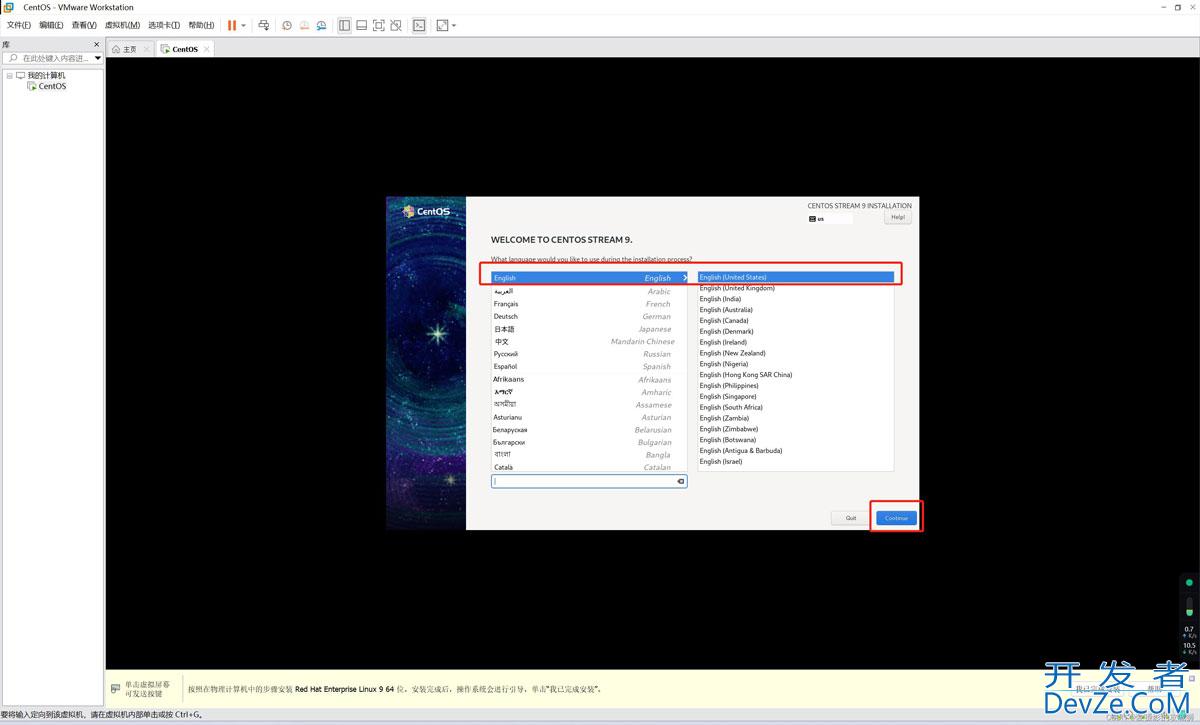Open the dropdown arrow beside the Stretch icon

pyautogui.click(x=454, y=25)
